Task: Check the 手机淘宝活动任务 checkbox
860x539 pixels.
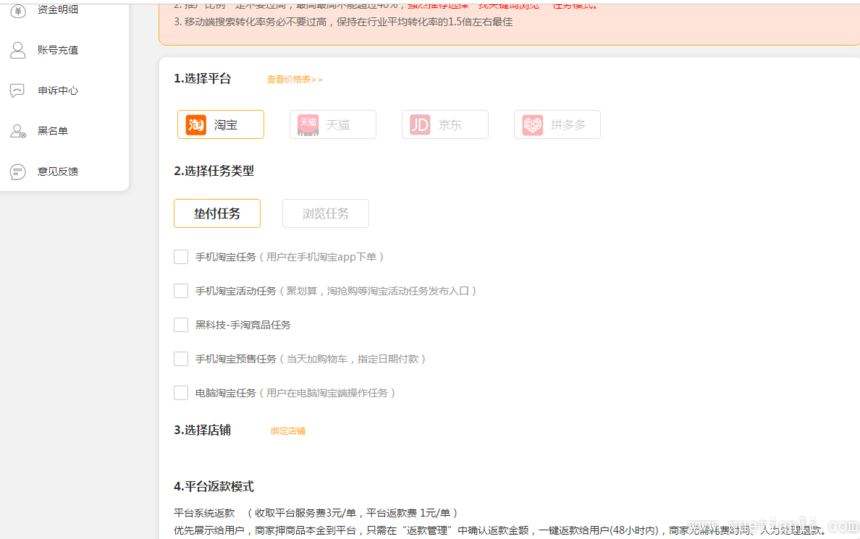Action: click(x=181, y=291)
